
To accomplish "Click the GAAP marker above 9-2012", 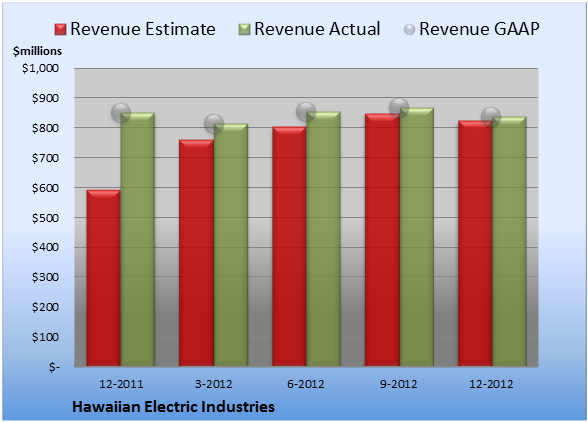I will coord(399,108).
